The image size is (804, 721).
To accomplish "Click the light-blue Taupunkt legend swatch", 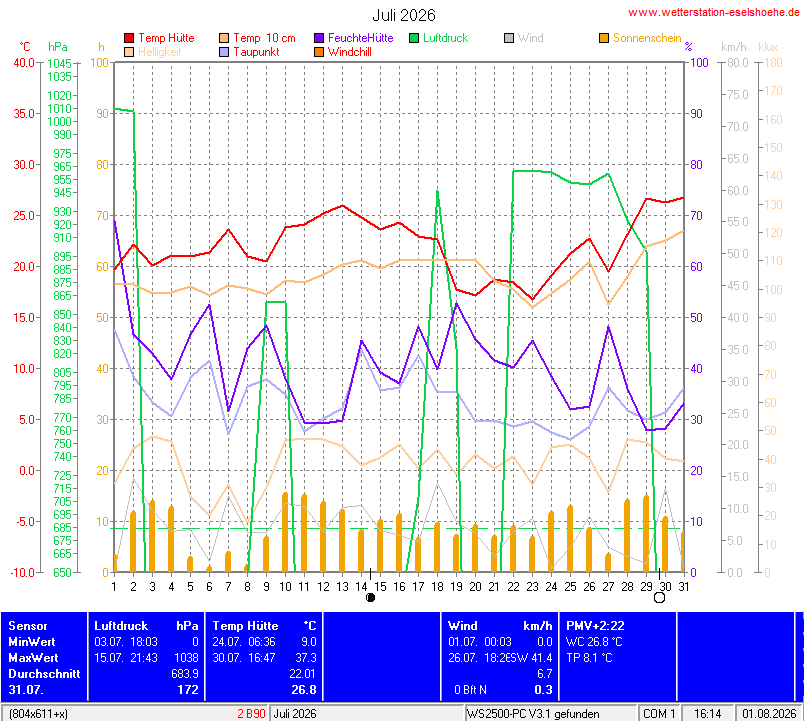I will point(224,52).
